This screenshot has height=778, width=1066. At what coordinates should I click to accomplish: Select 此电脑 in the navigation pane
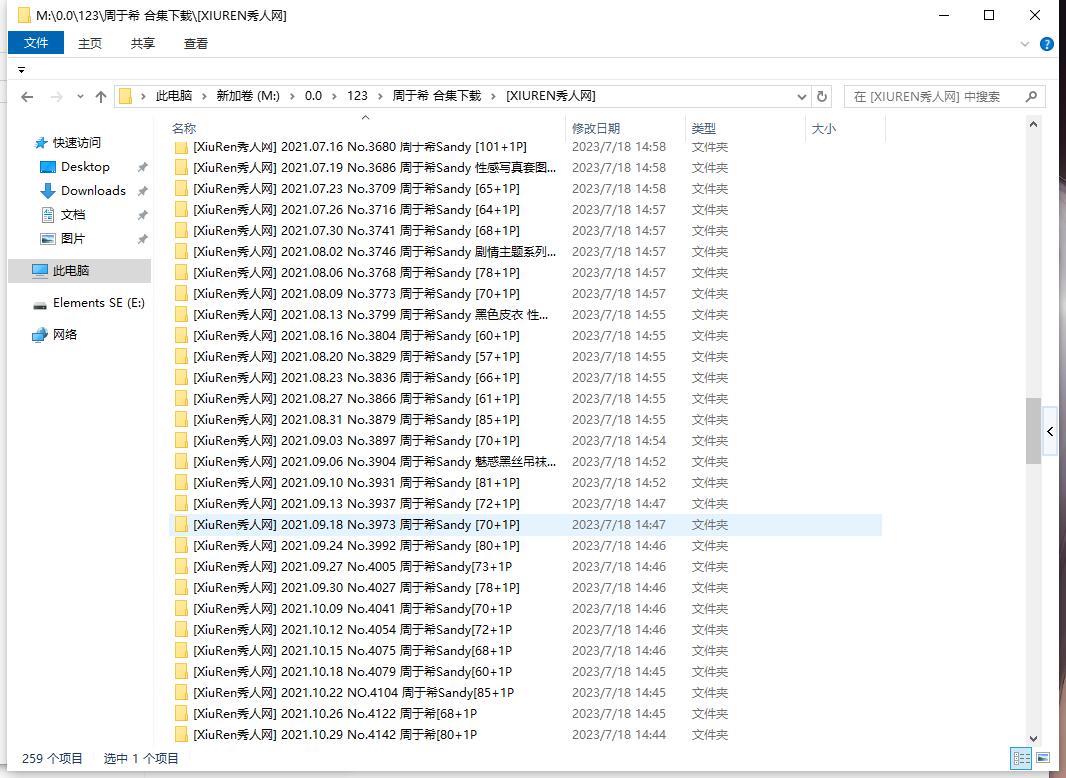point(80,271)
